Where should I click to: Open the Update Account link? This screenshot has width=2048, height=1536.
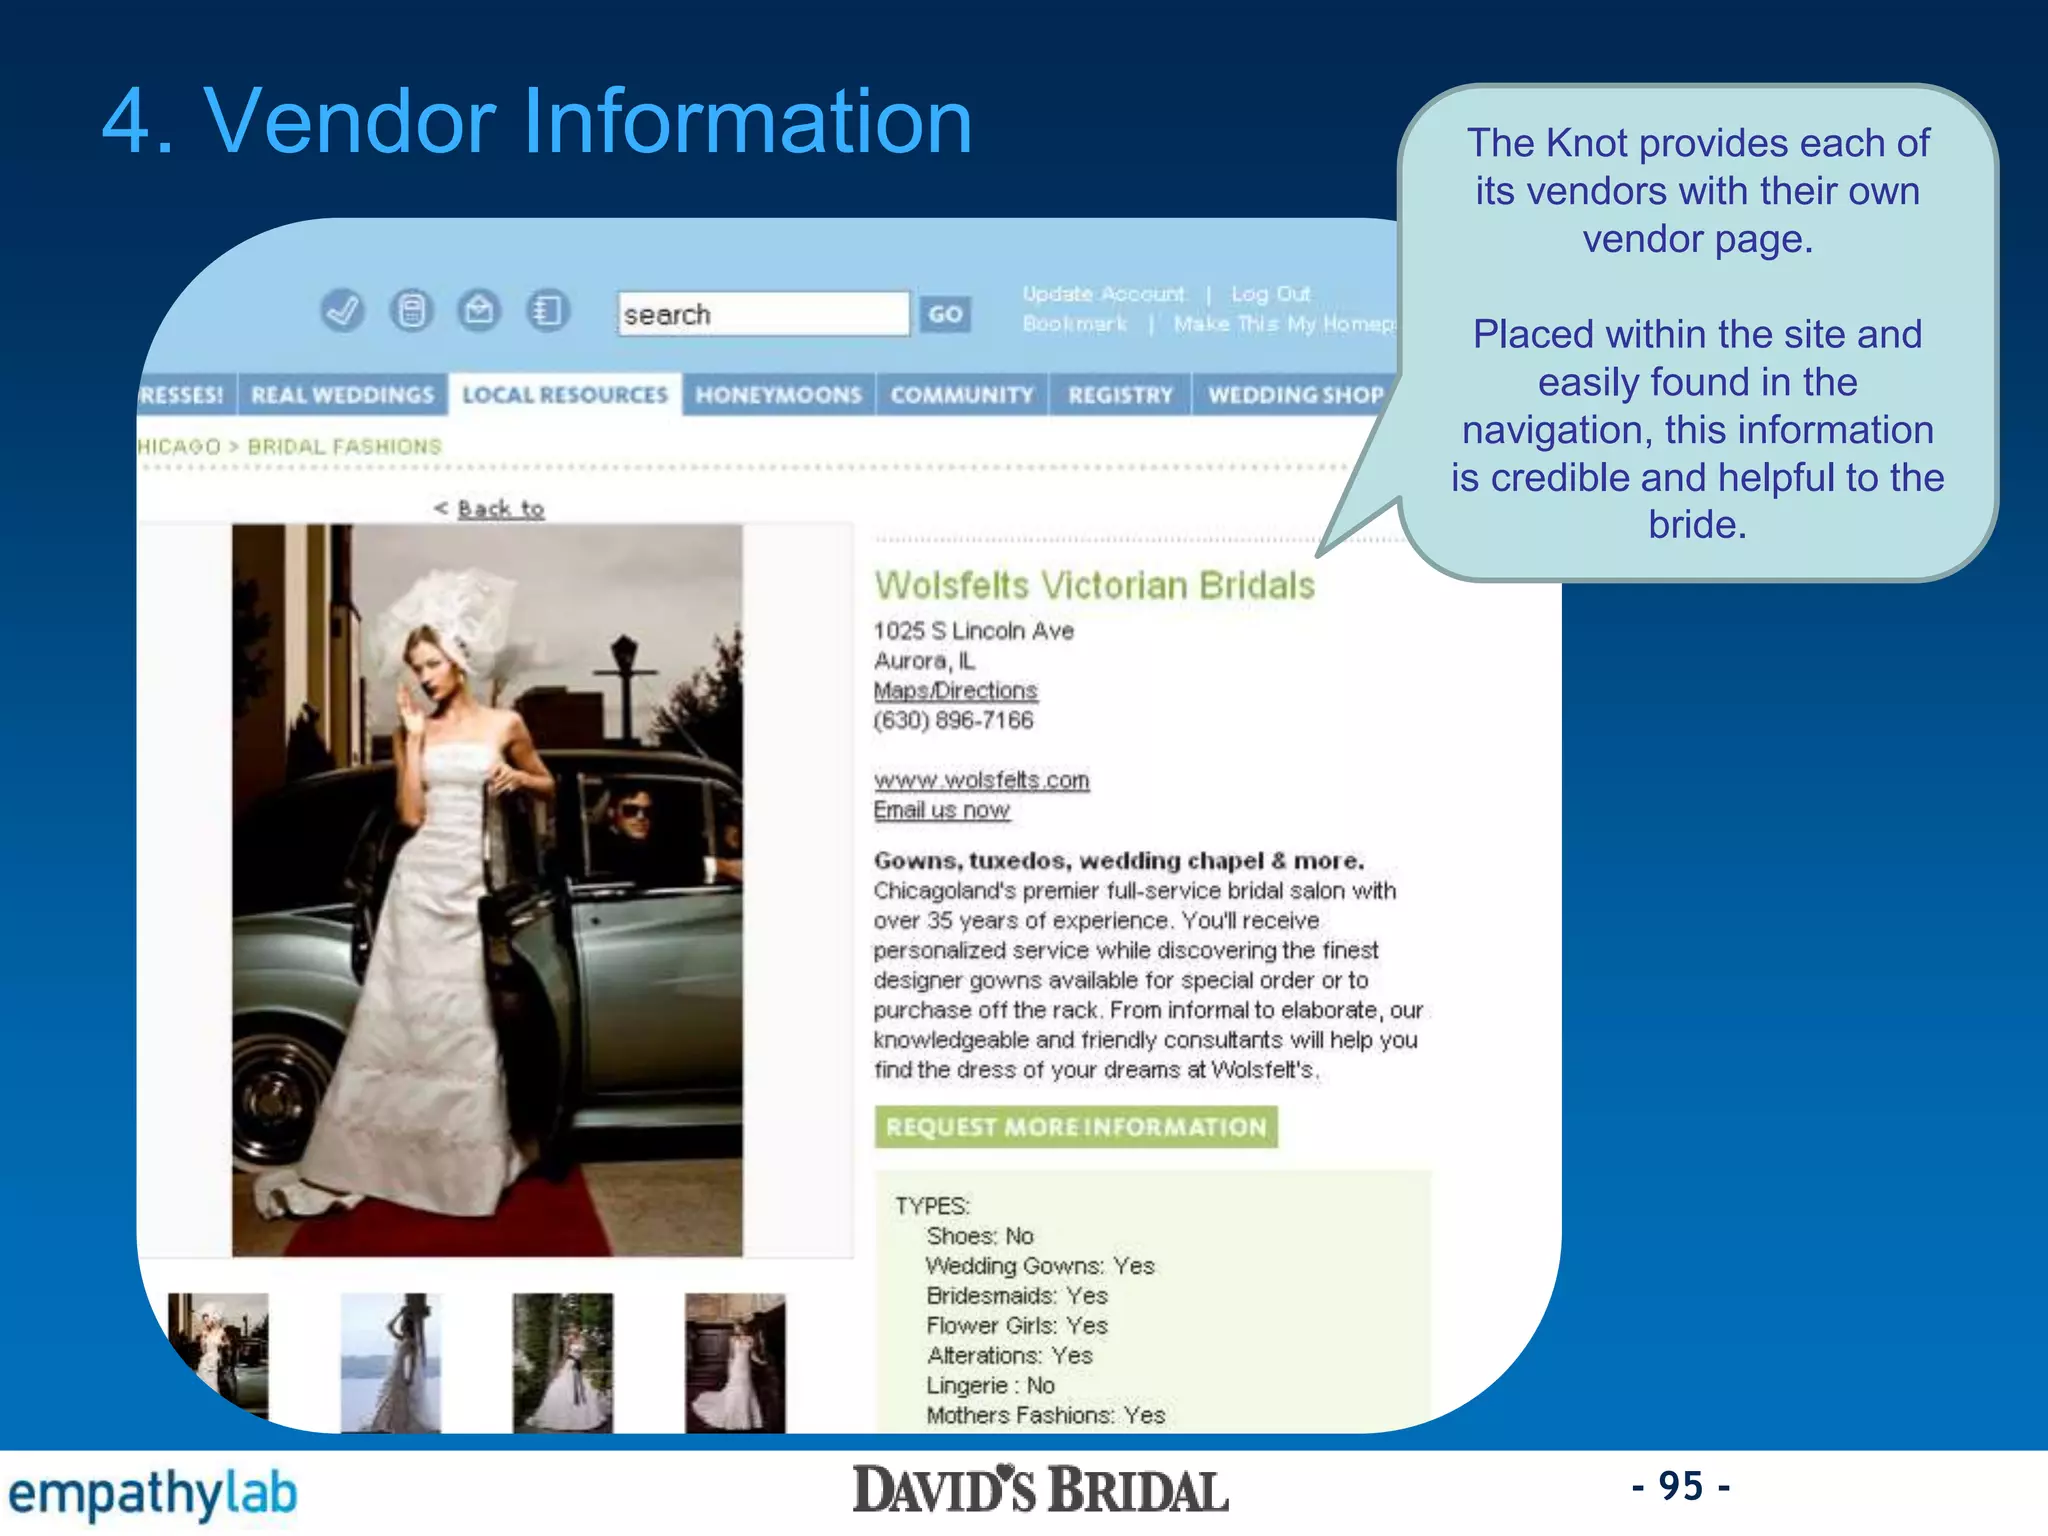tap(1104, 294)
